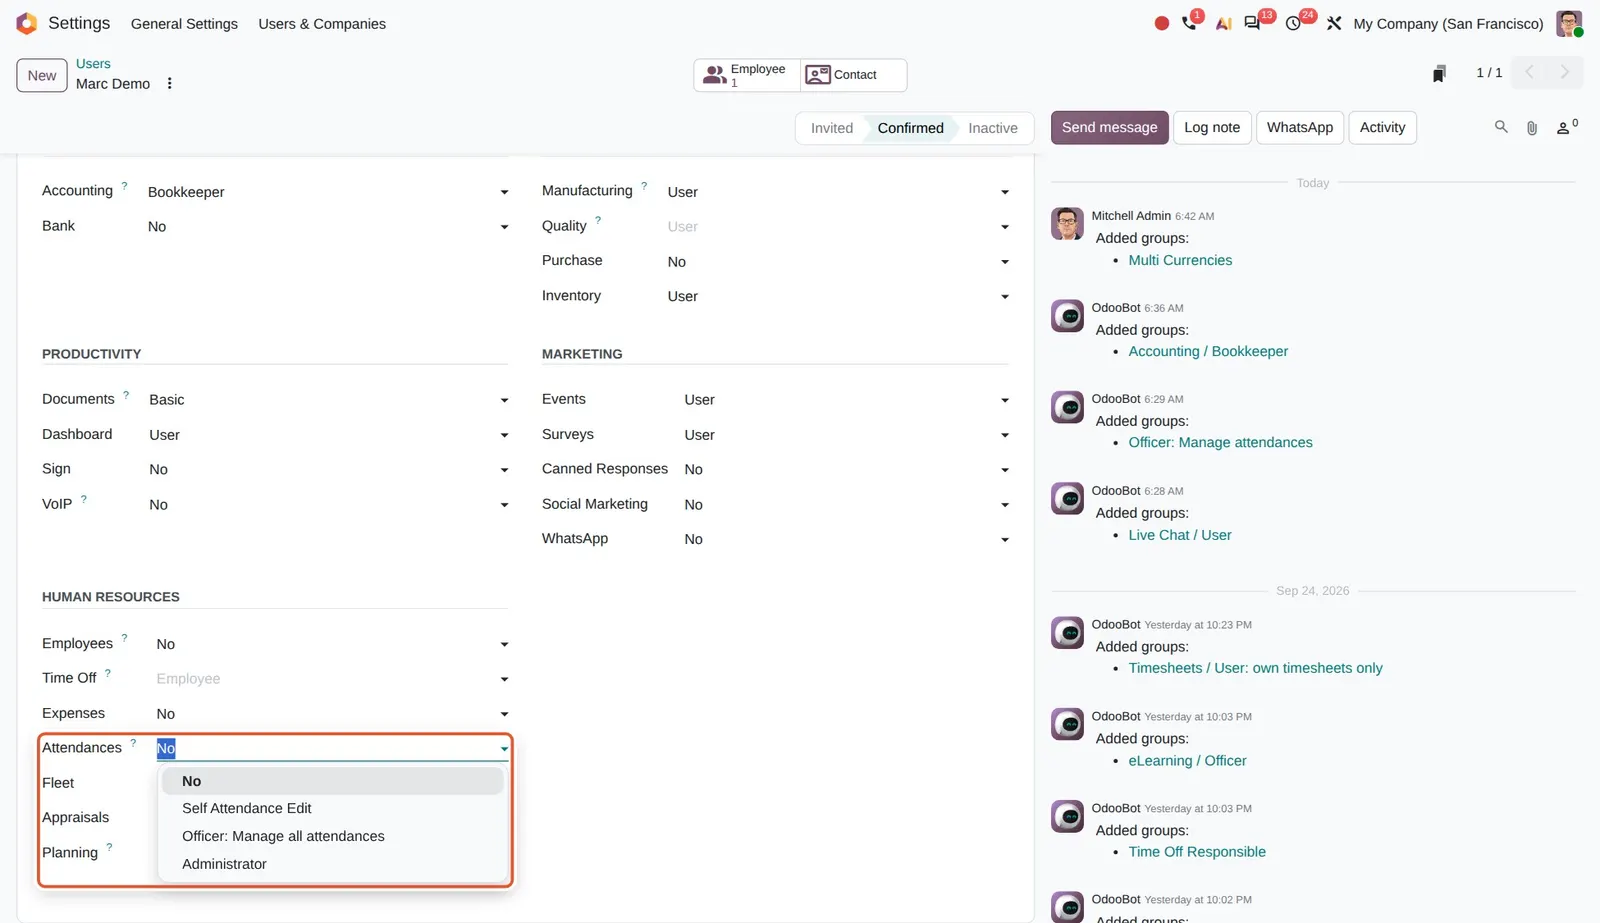Open the Dashboard dropdown
1600x923 pixels.
click(x=329, y=435)
